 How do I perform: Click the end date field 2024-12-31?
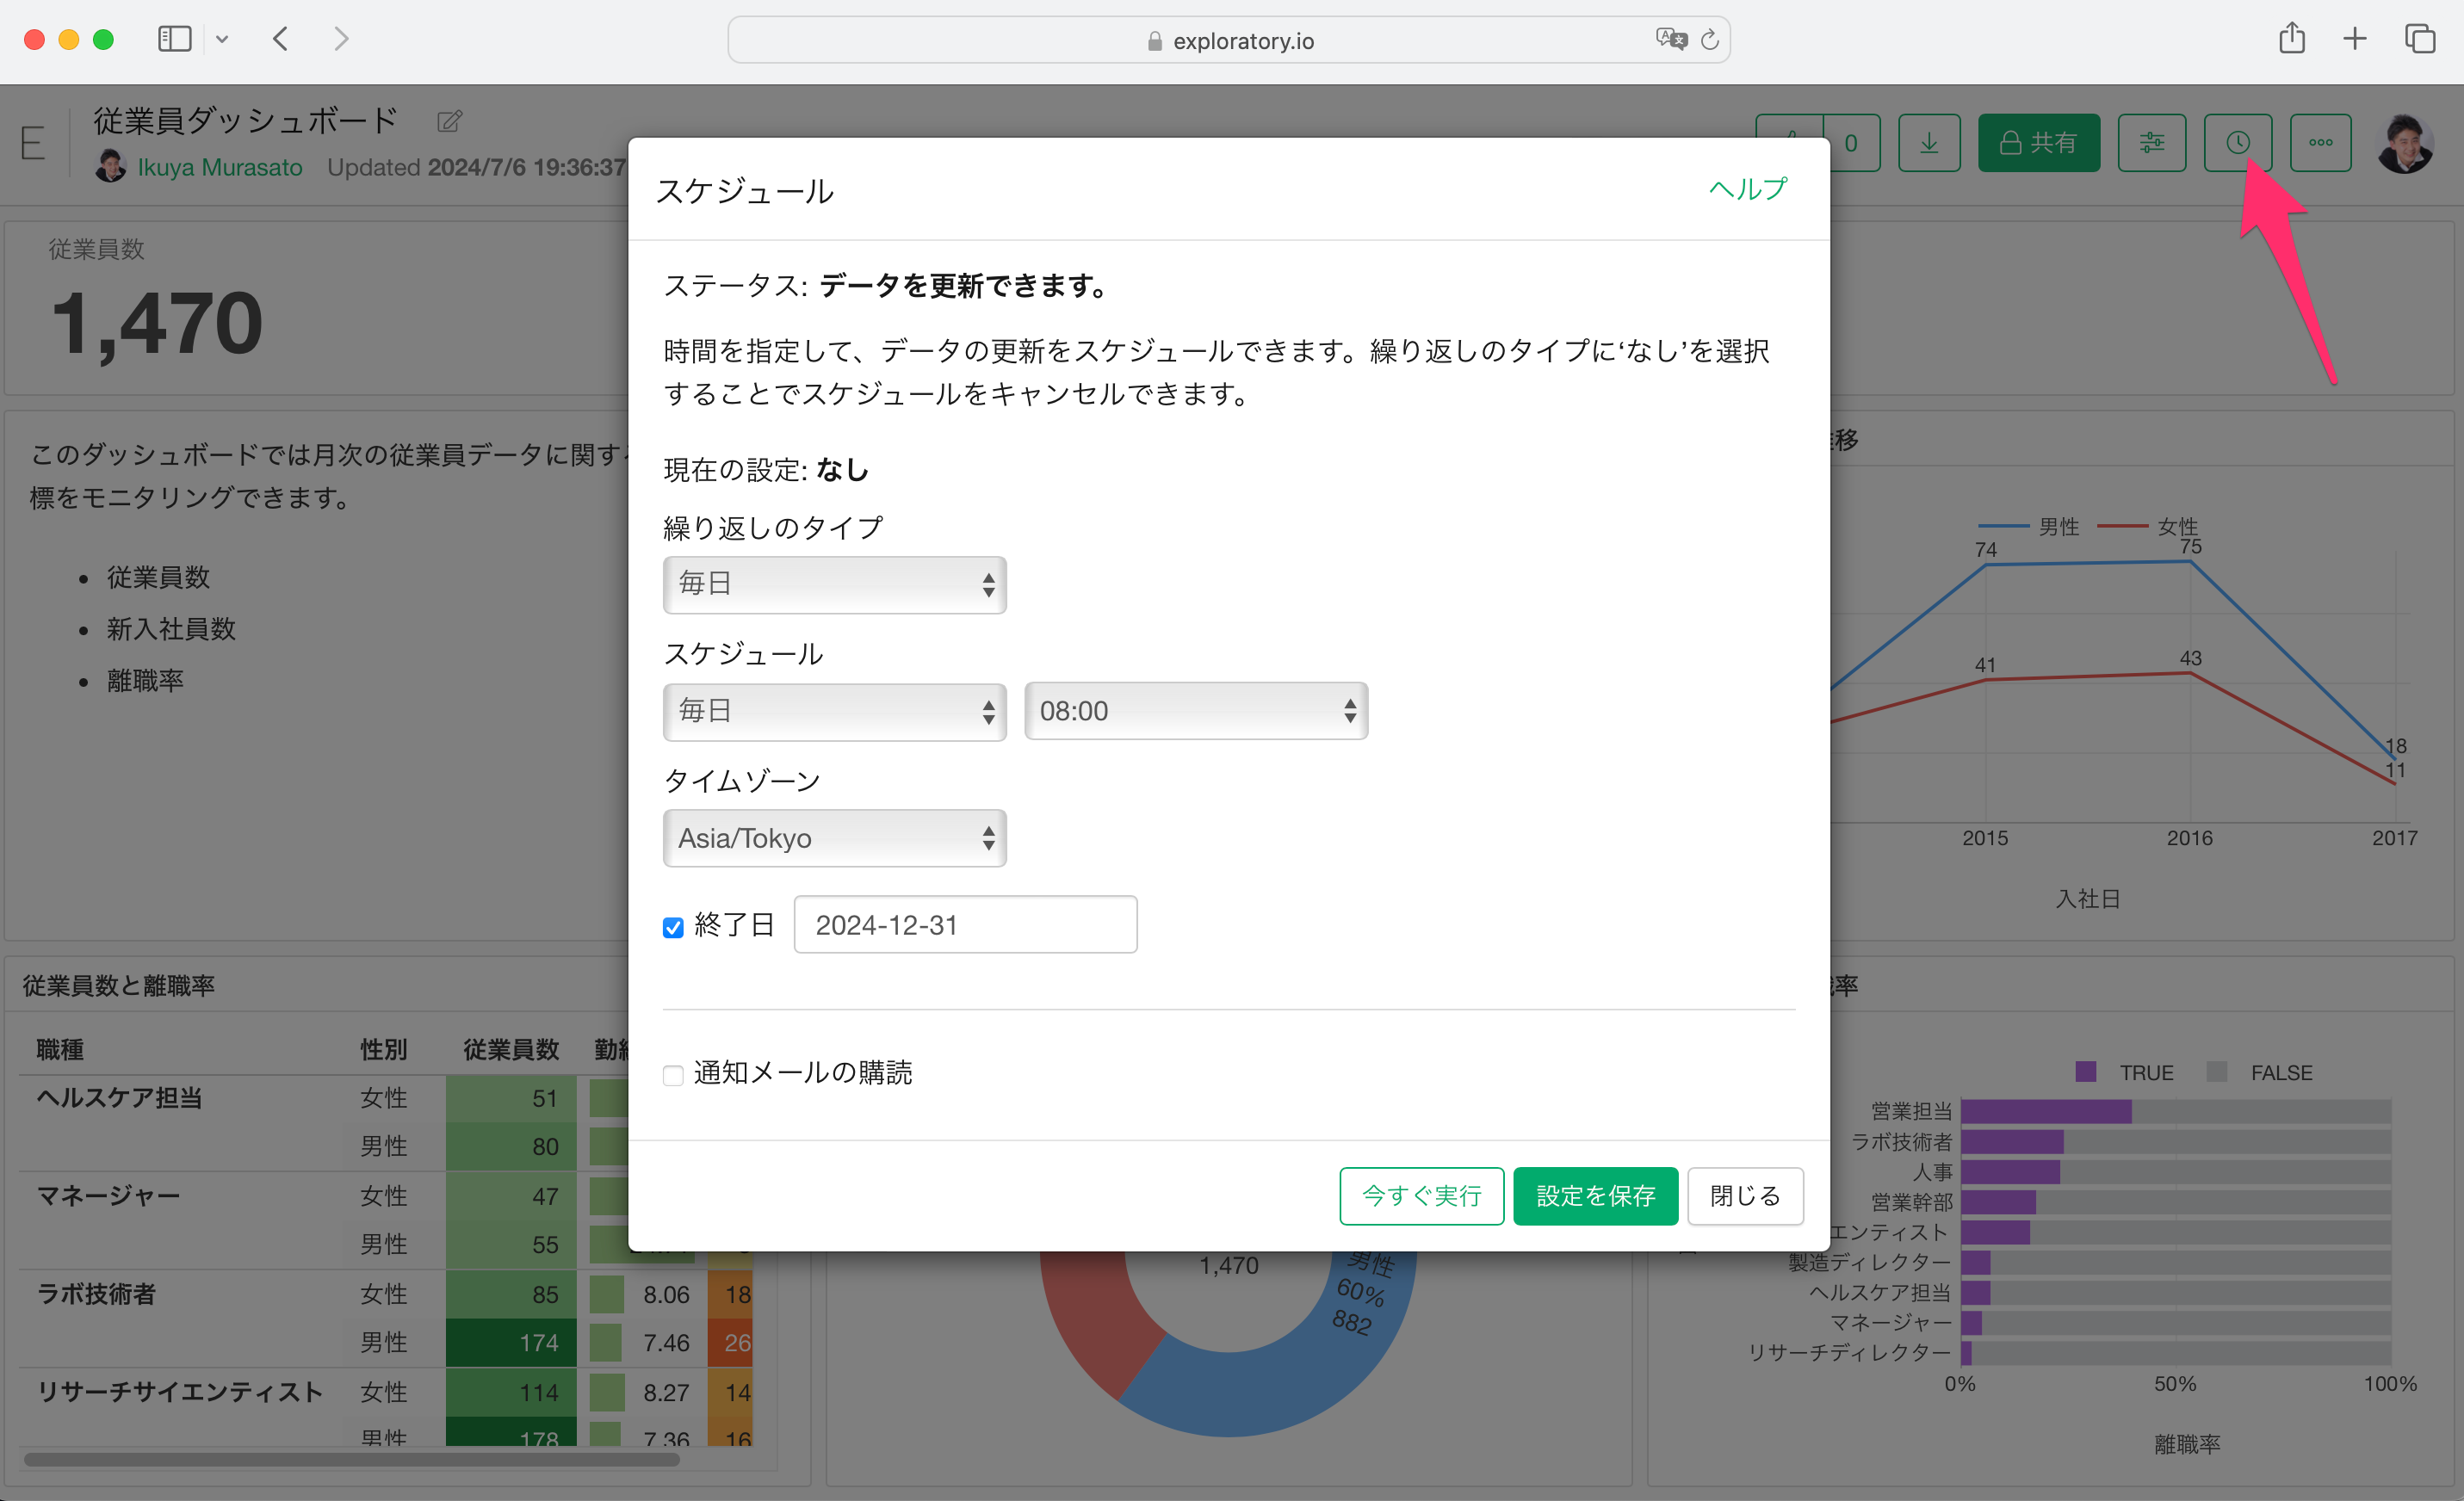pyautogui.click(x=965, y=925)
